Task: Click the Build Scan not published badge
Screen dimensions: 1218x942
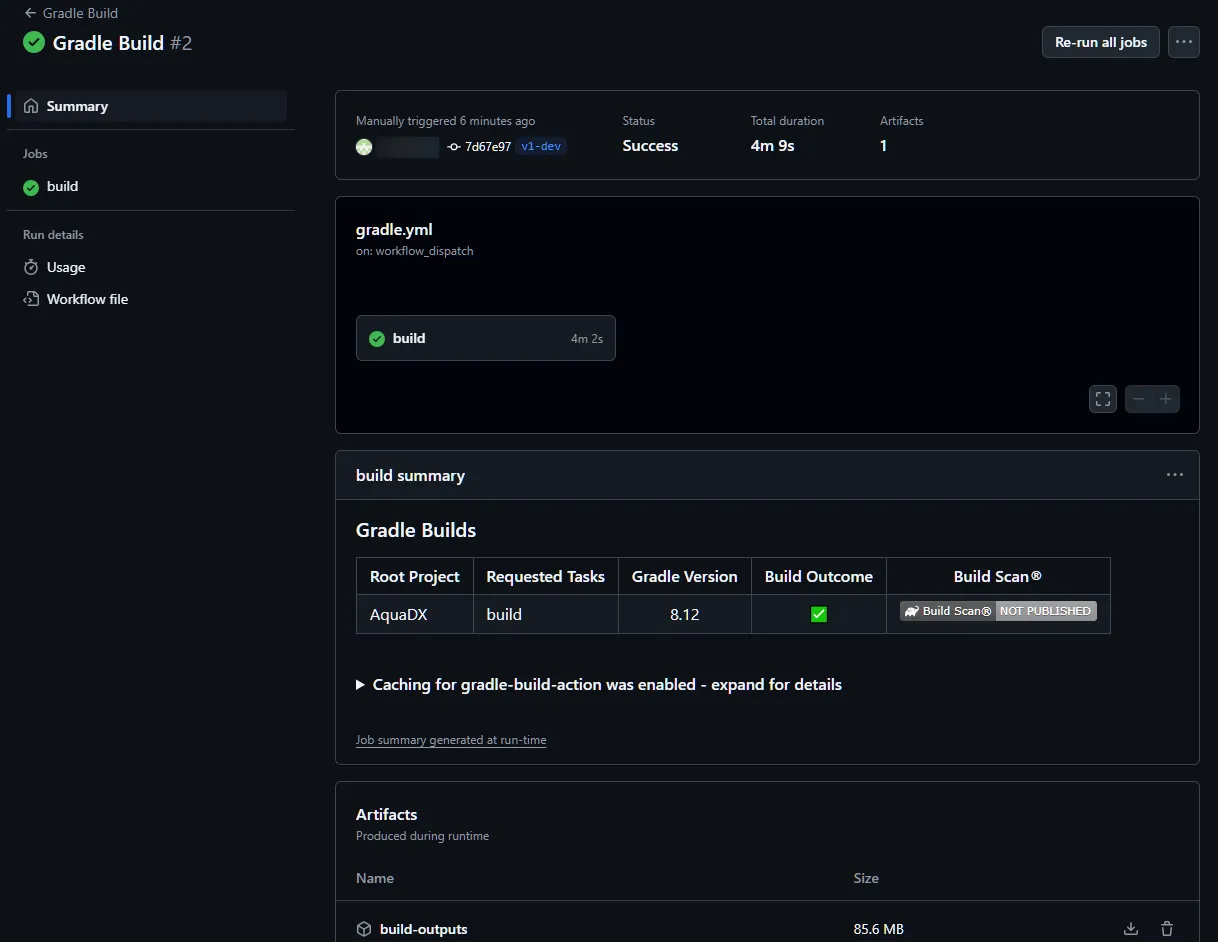Action: pos(998,611)
